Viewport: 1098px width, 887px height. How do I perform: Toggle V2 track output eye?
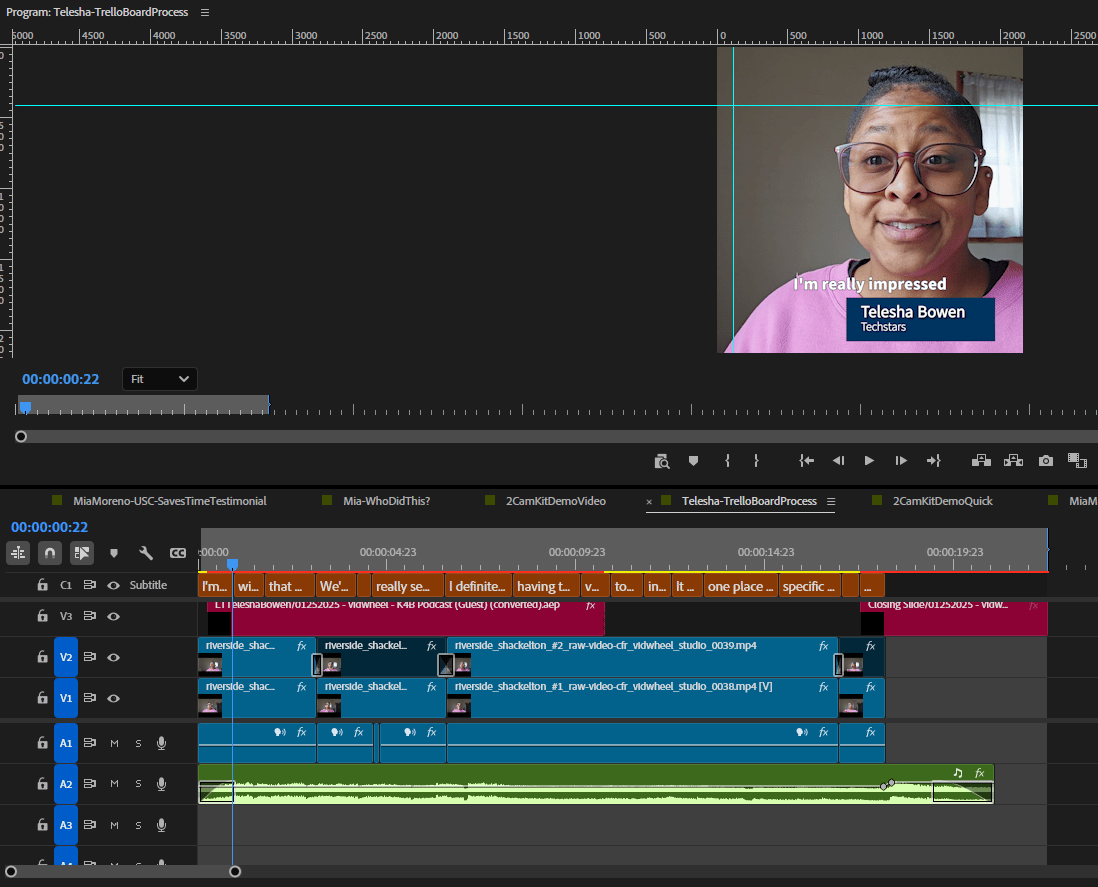point(113,657)
